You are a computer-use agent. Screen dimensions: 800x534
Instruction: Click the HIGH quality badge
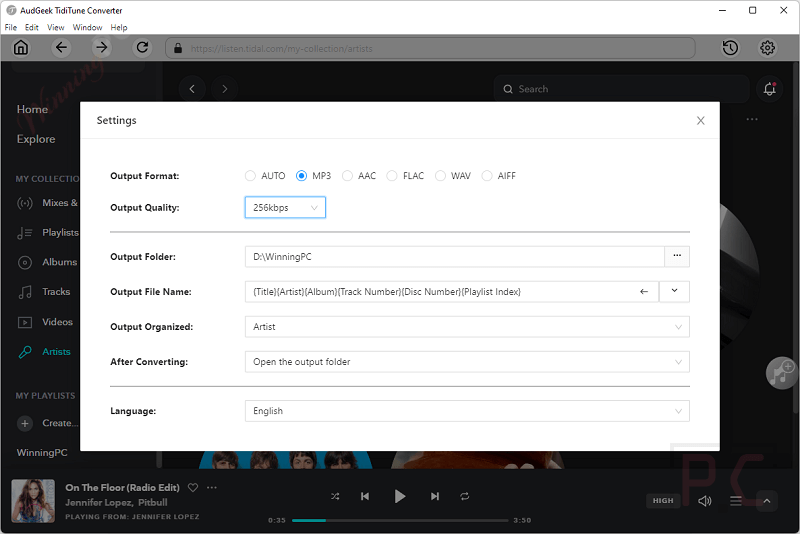pos(663,501)
